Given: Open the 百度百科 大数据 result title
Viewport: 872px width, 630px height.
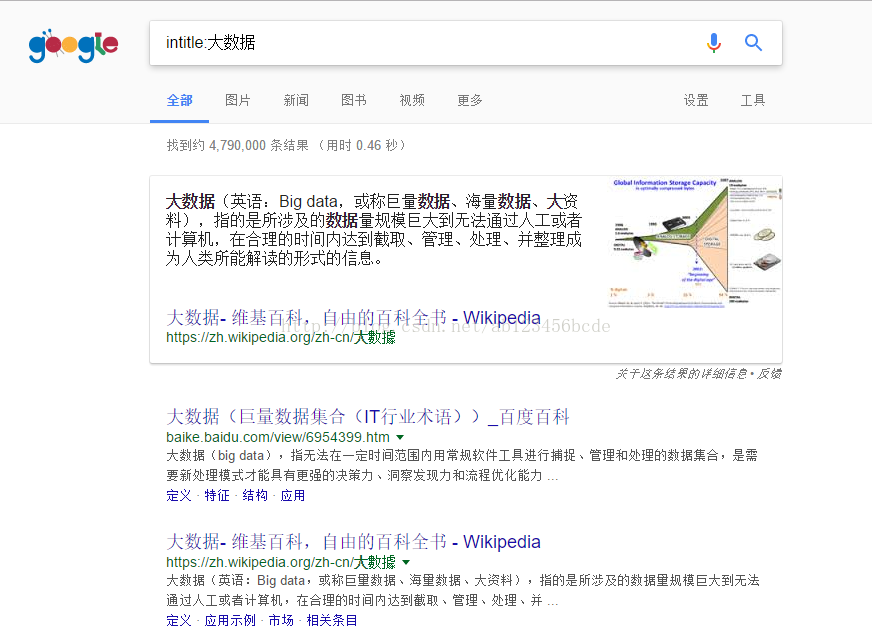Looking at the screenshot, I should [x=368, y=416].
